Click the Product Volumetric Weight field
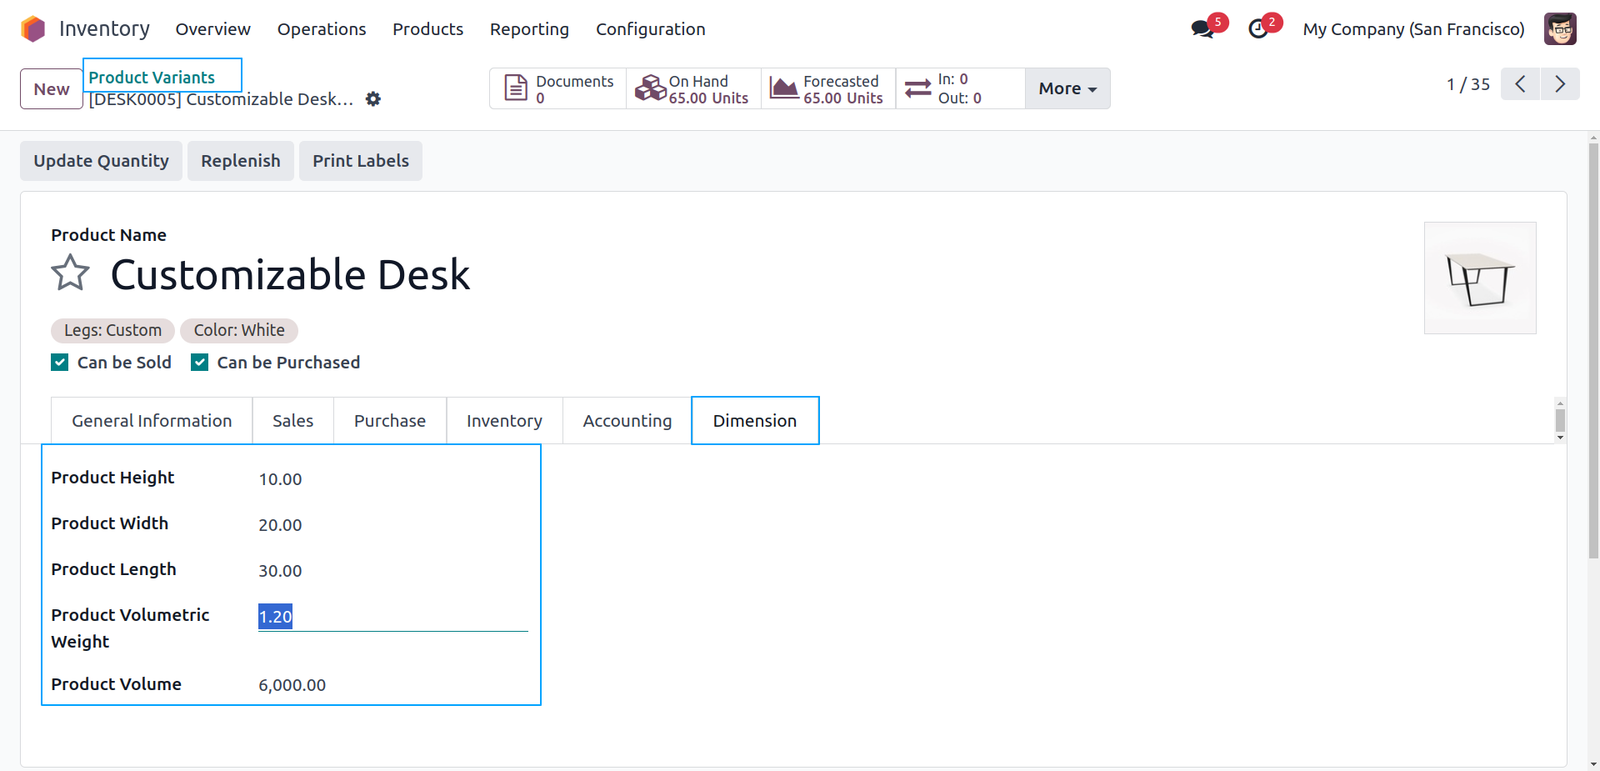This screenshot has width=1600, height=771. coord(393,617)
